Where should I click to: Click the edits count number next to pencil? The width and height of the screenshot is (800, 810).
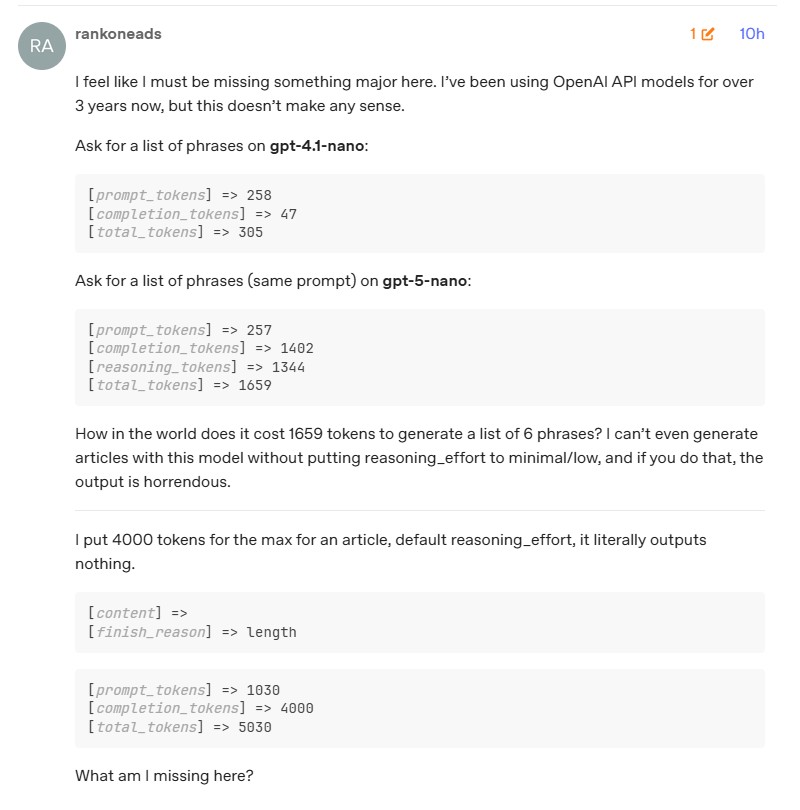(692, 33)
